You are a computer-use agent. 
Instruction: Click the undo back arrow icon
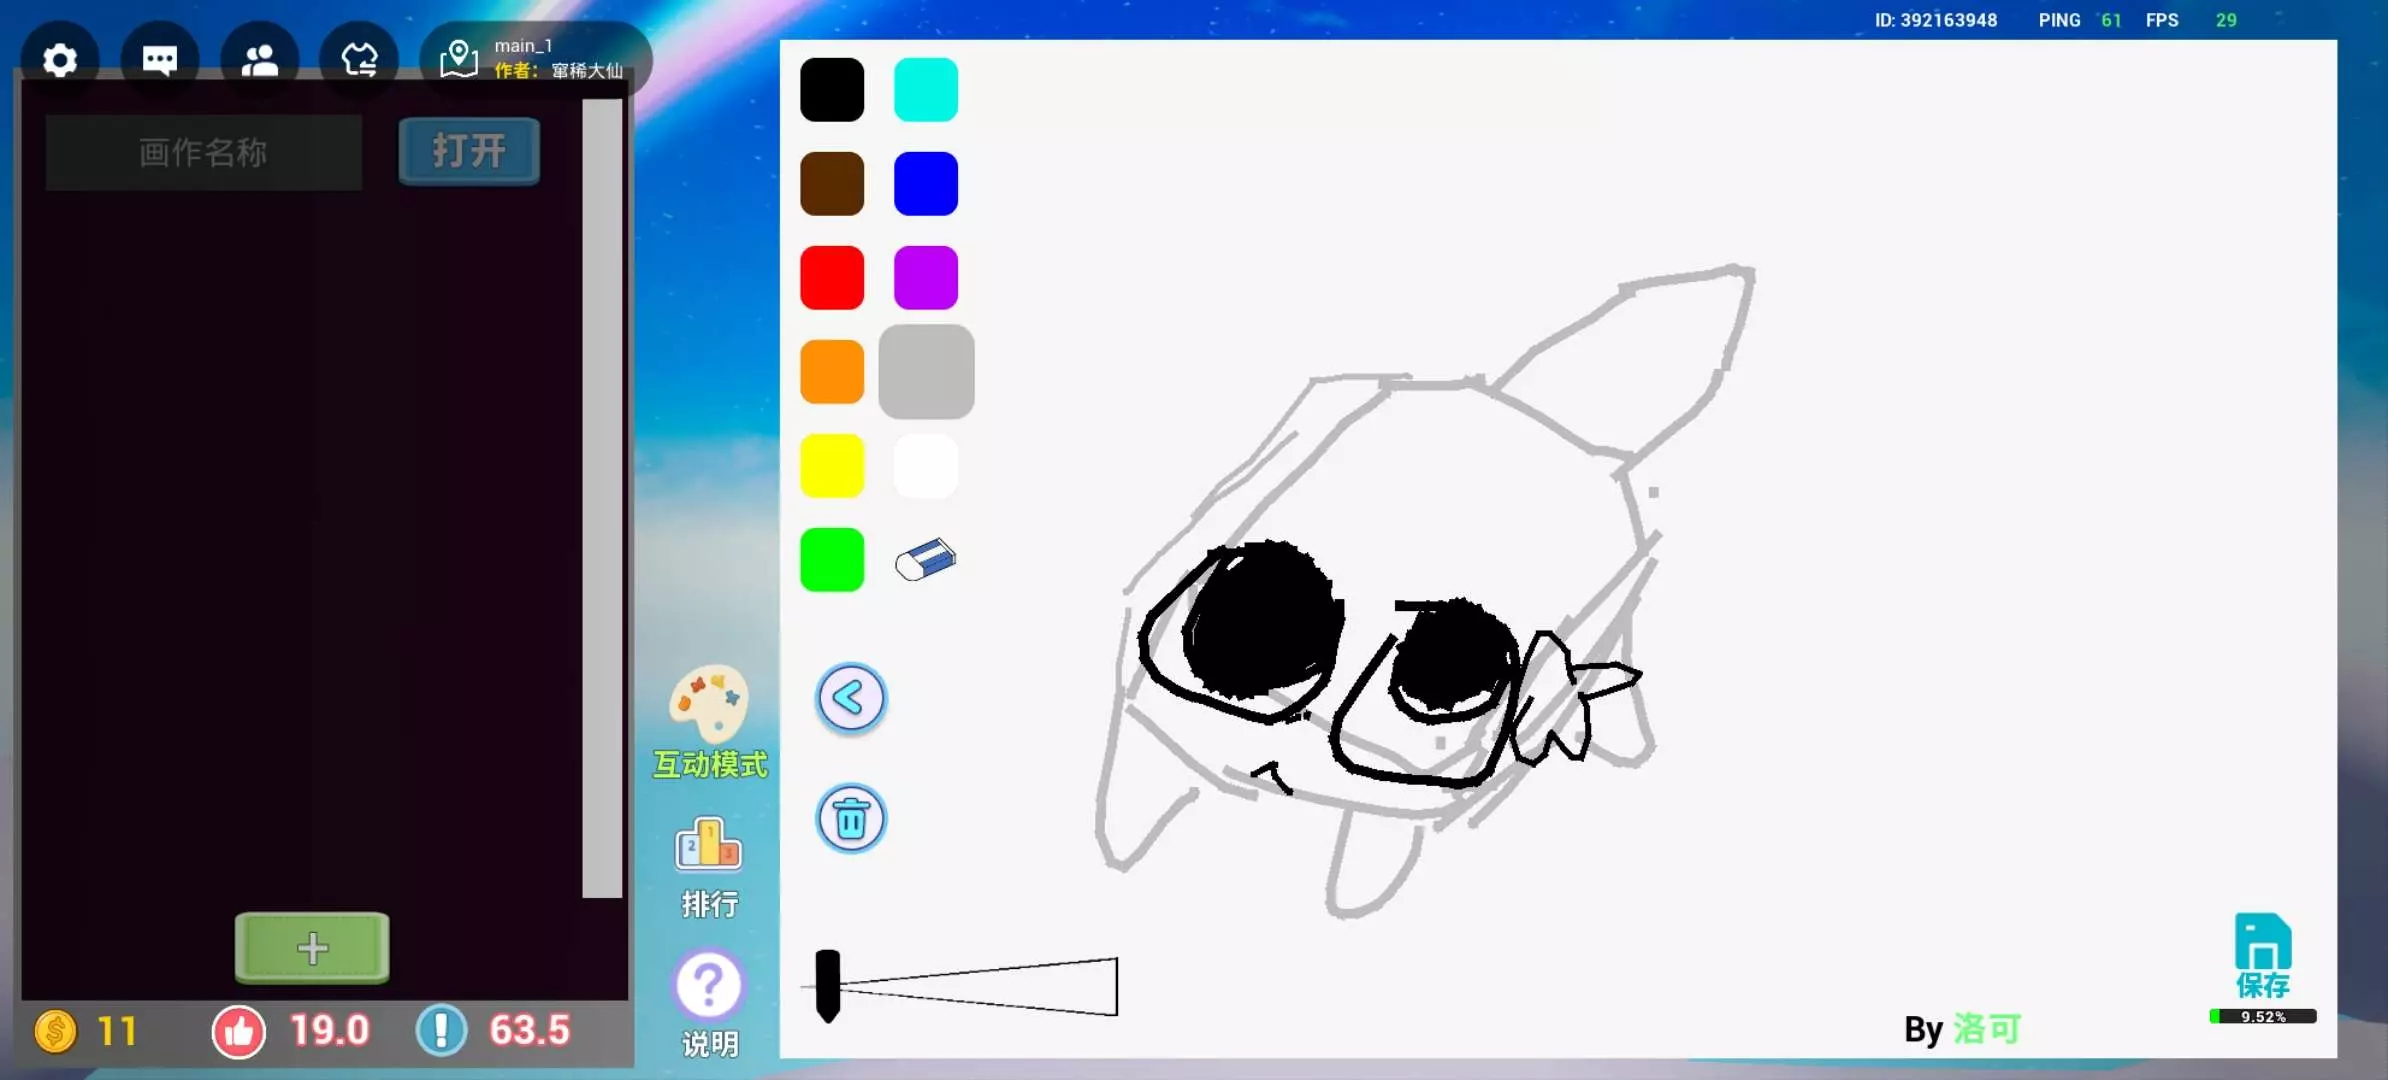(x=850, y=698)
